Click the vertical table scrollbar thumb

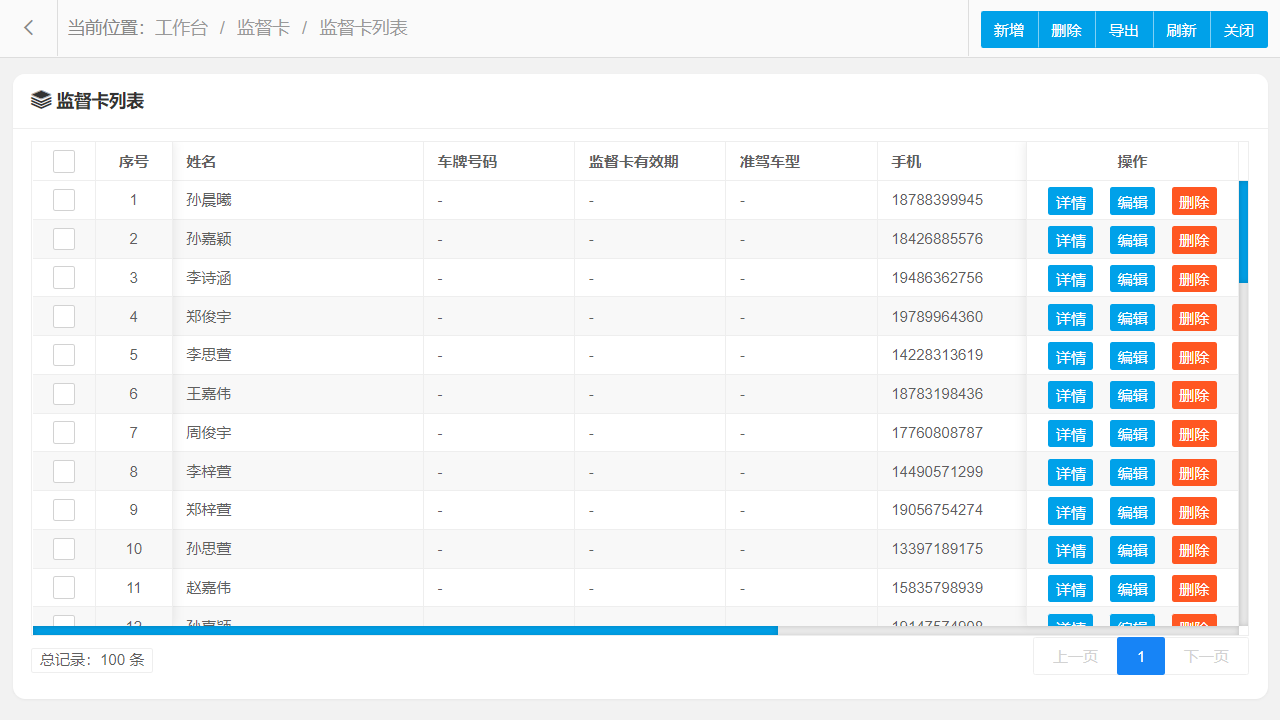point(1243,232)
